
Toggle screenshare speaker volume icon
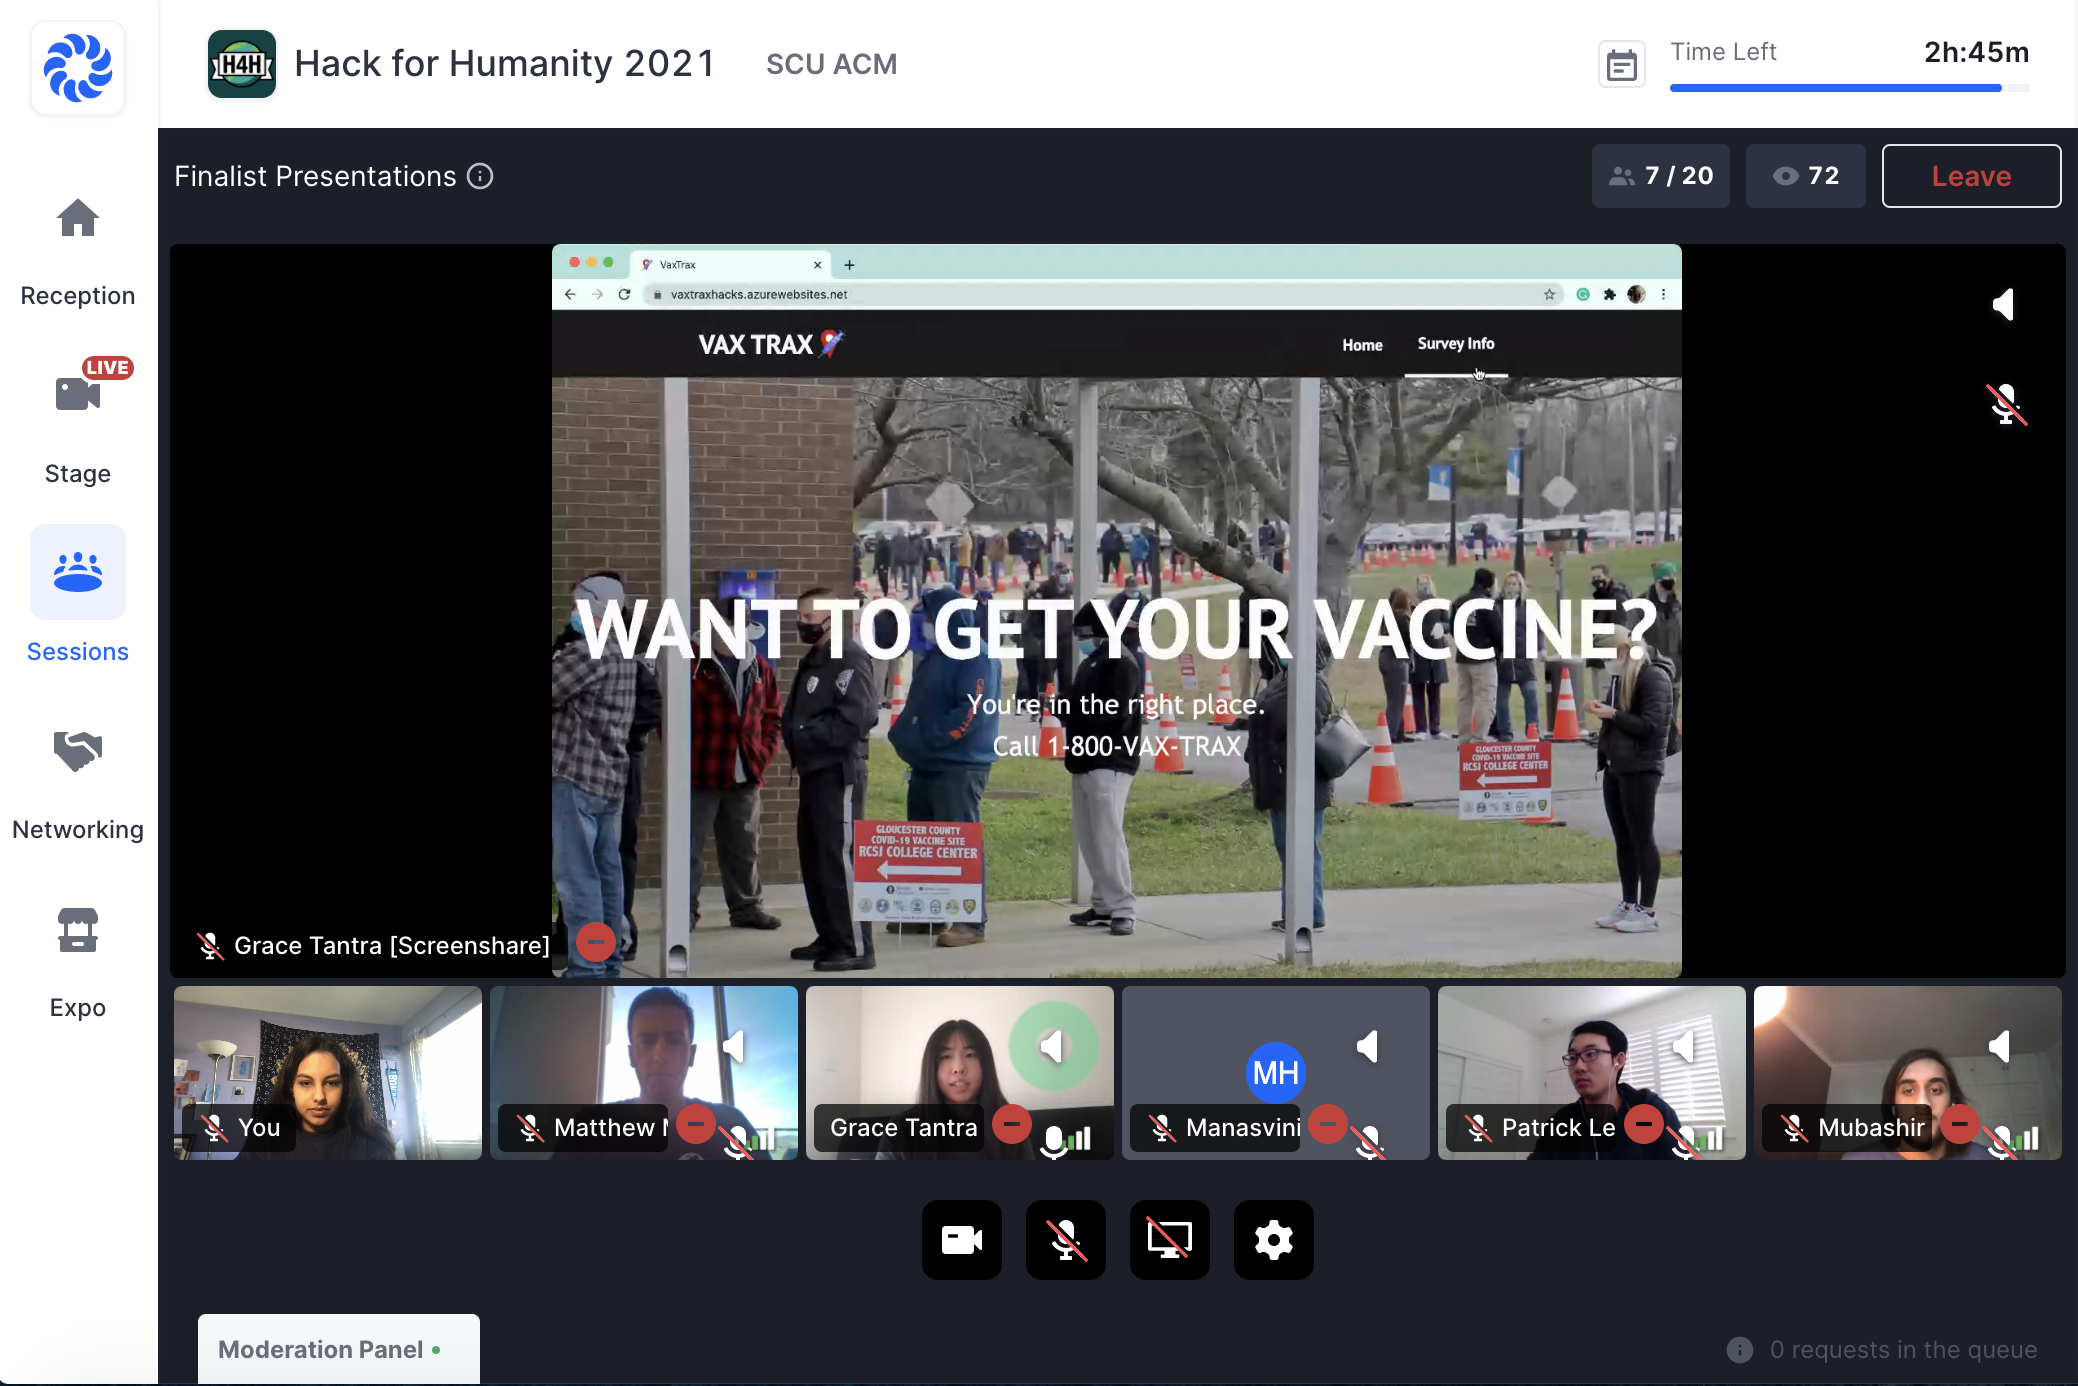point(2004,304)
